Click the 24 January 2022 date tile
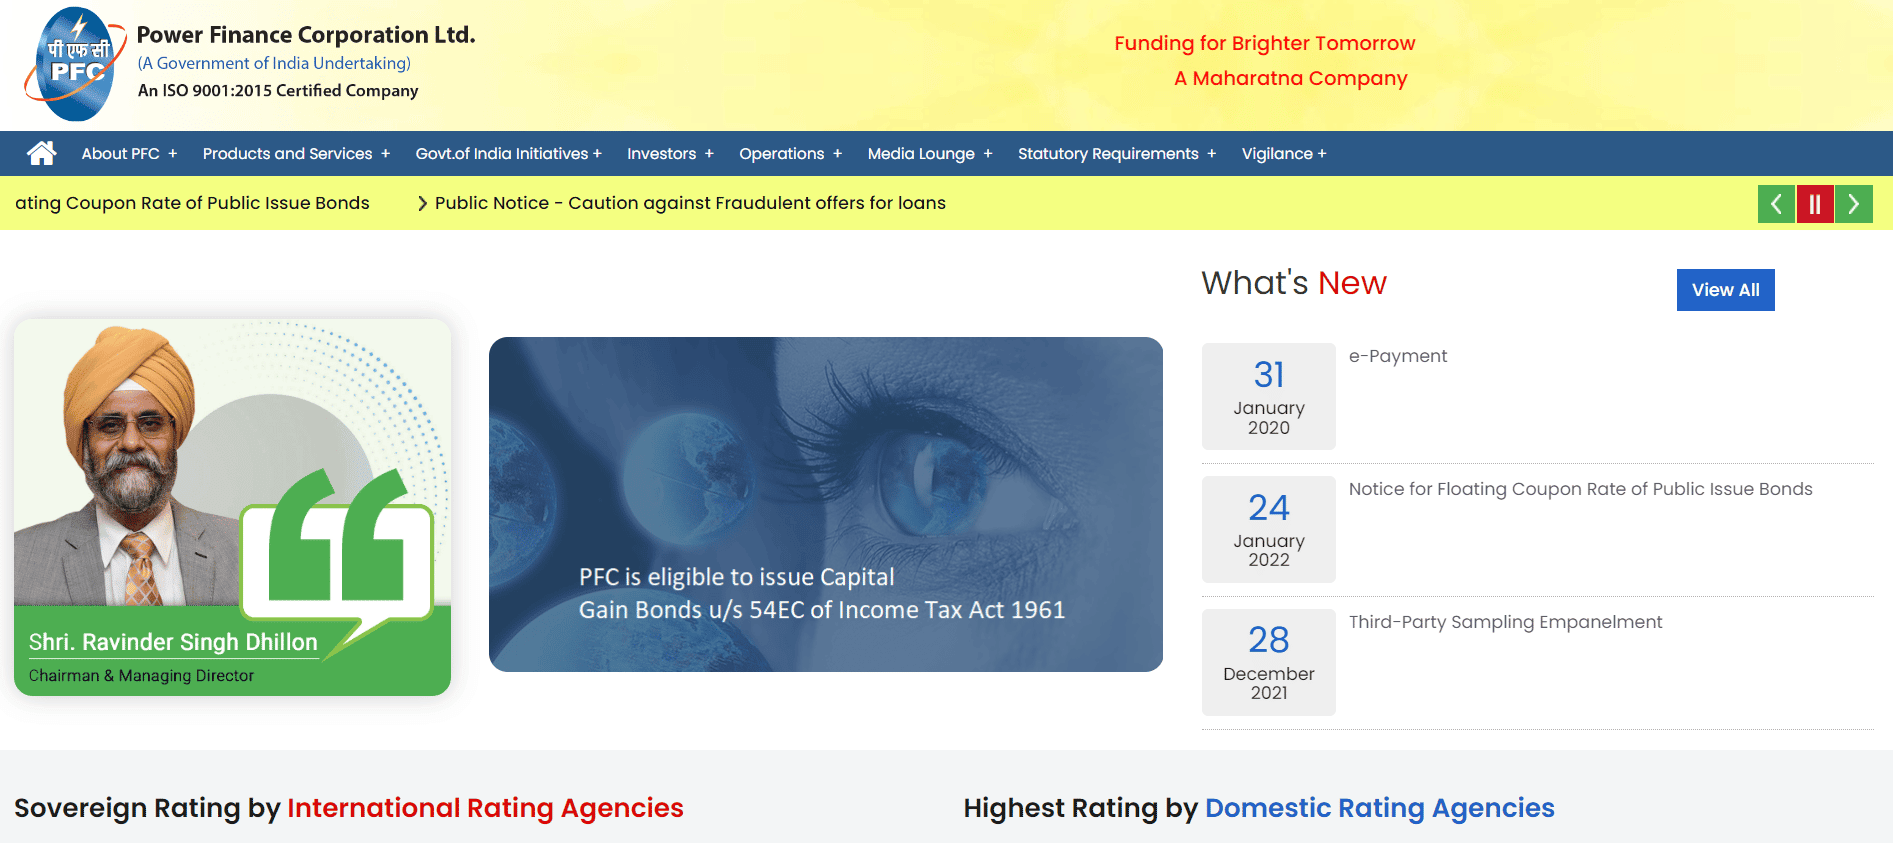This screenshot has height=843, width=1893. [x=1269, y=529]
